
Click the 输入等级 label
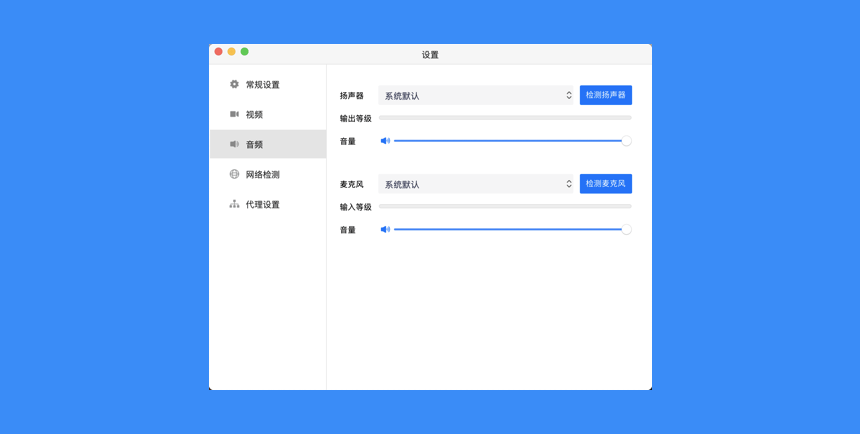[x=355, y=207]
